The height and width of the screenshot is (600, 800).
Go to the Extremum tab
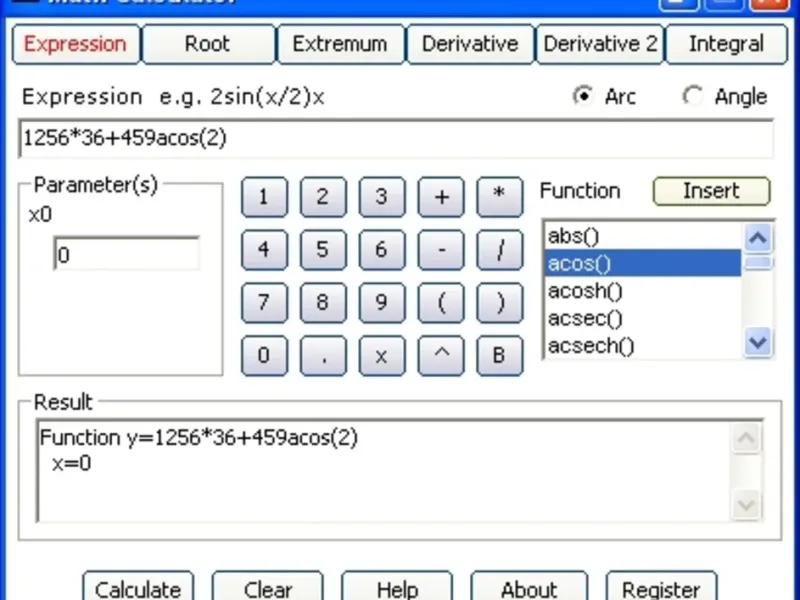(340, 44)
